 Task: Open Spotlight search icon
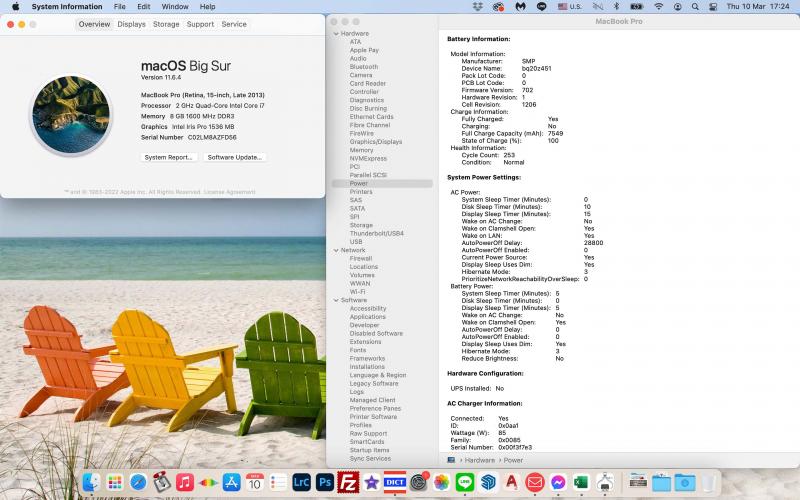(x=695, y=7)
